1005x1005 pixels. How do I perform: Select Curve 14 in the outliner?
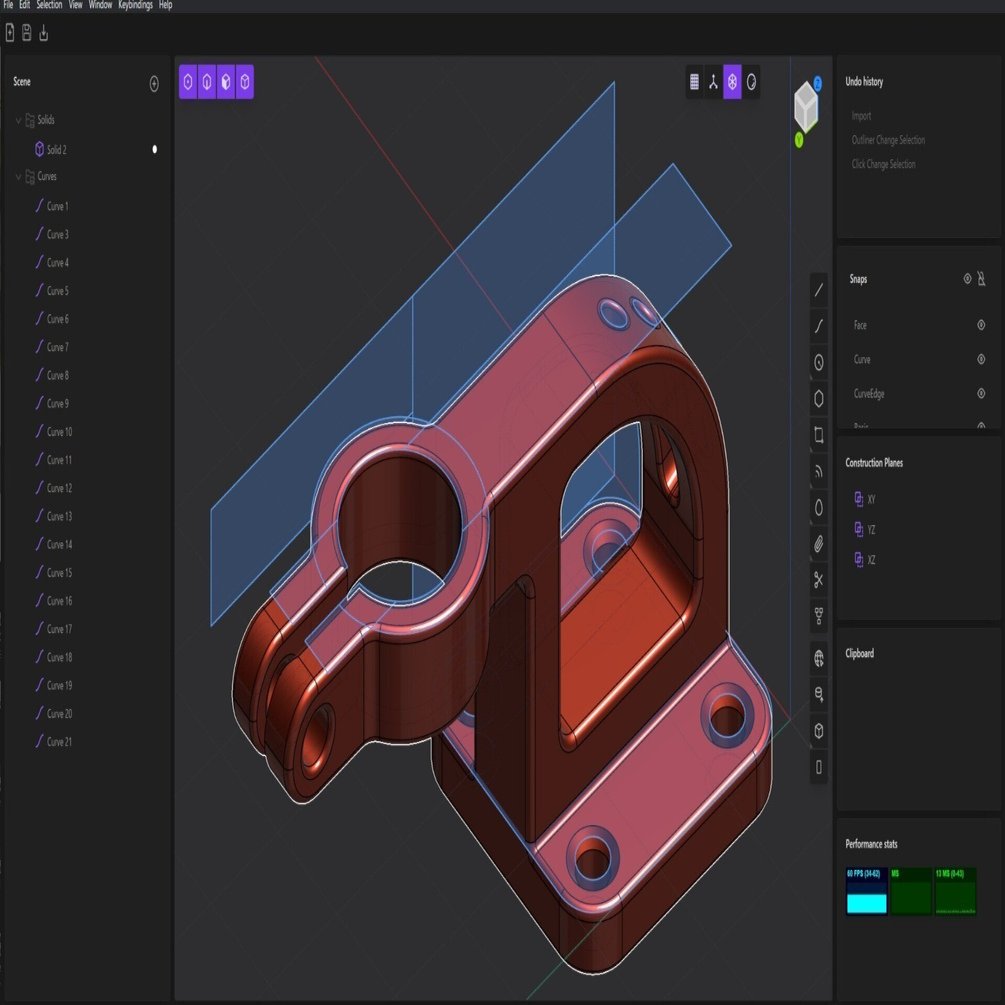(59, 544)
